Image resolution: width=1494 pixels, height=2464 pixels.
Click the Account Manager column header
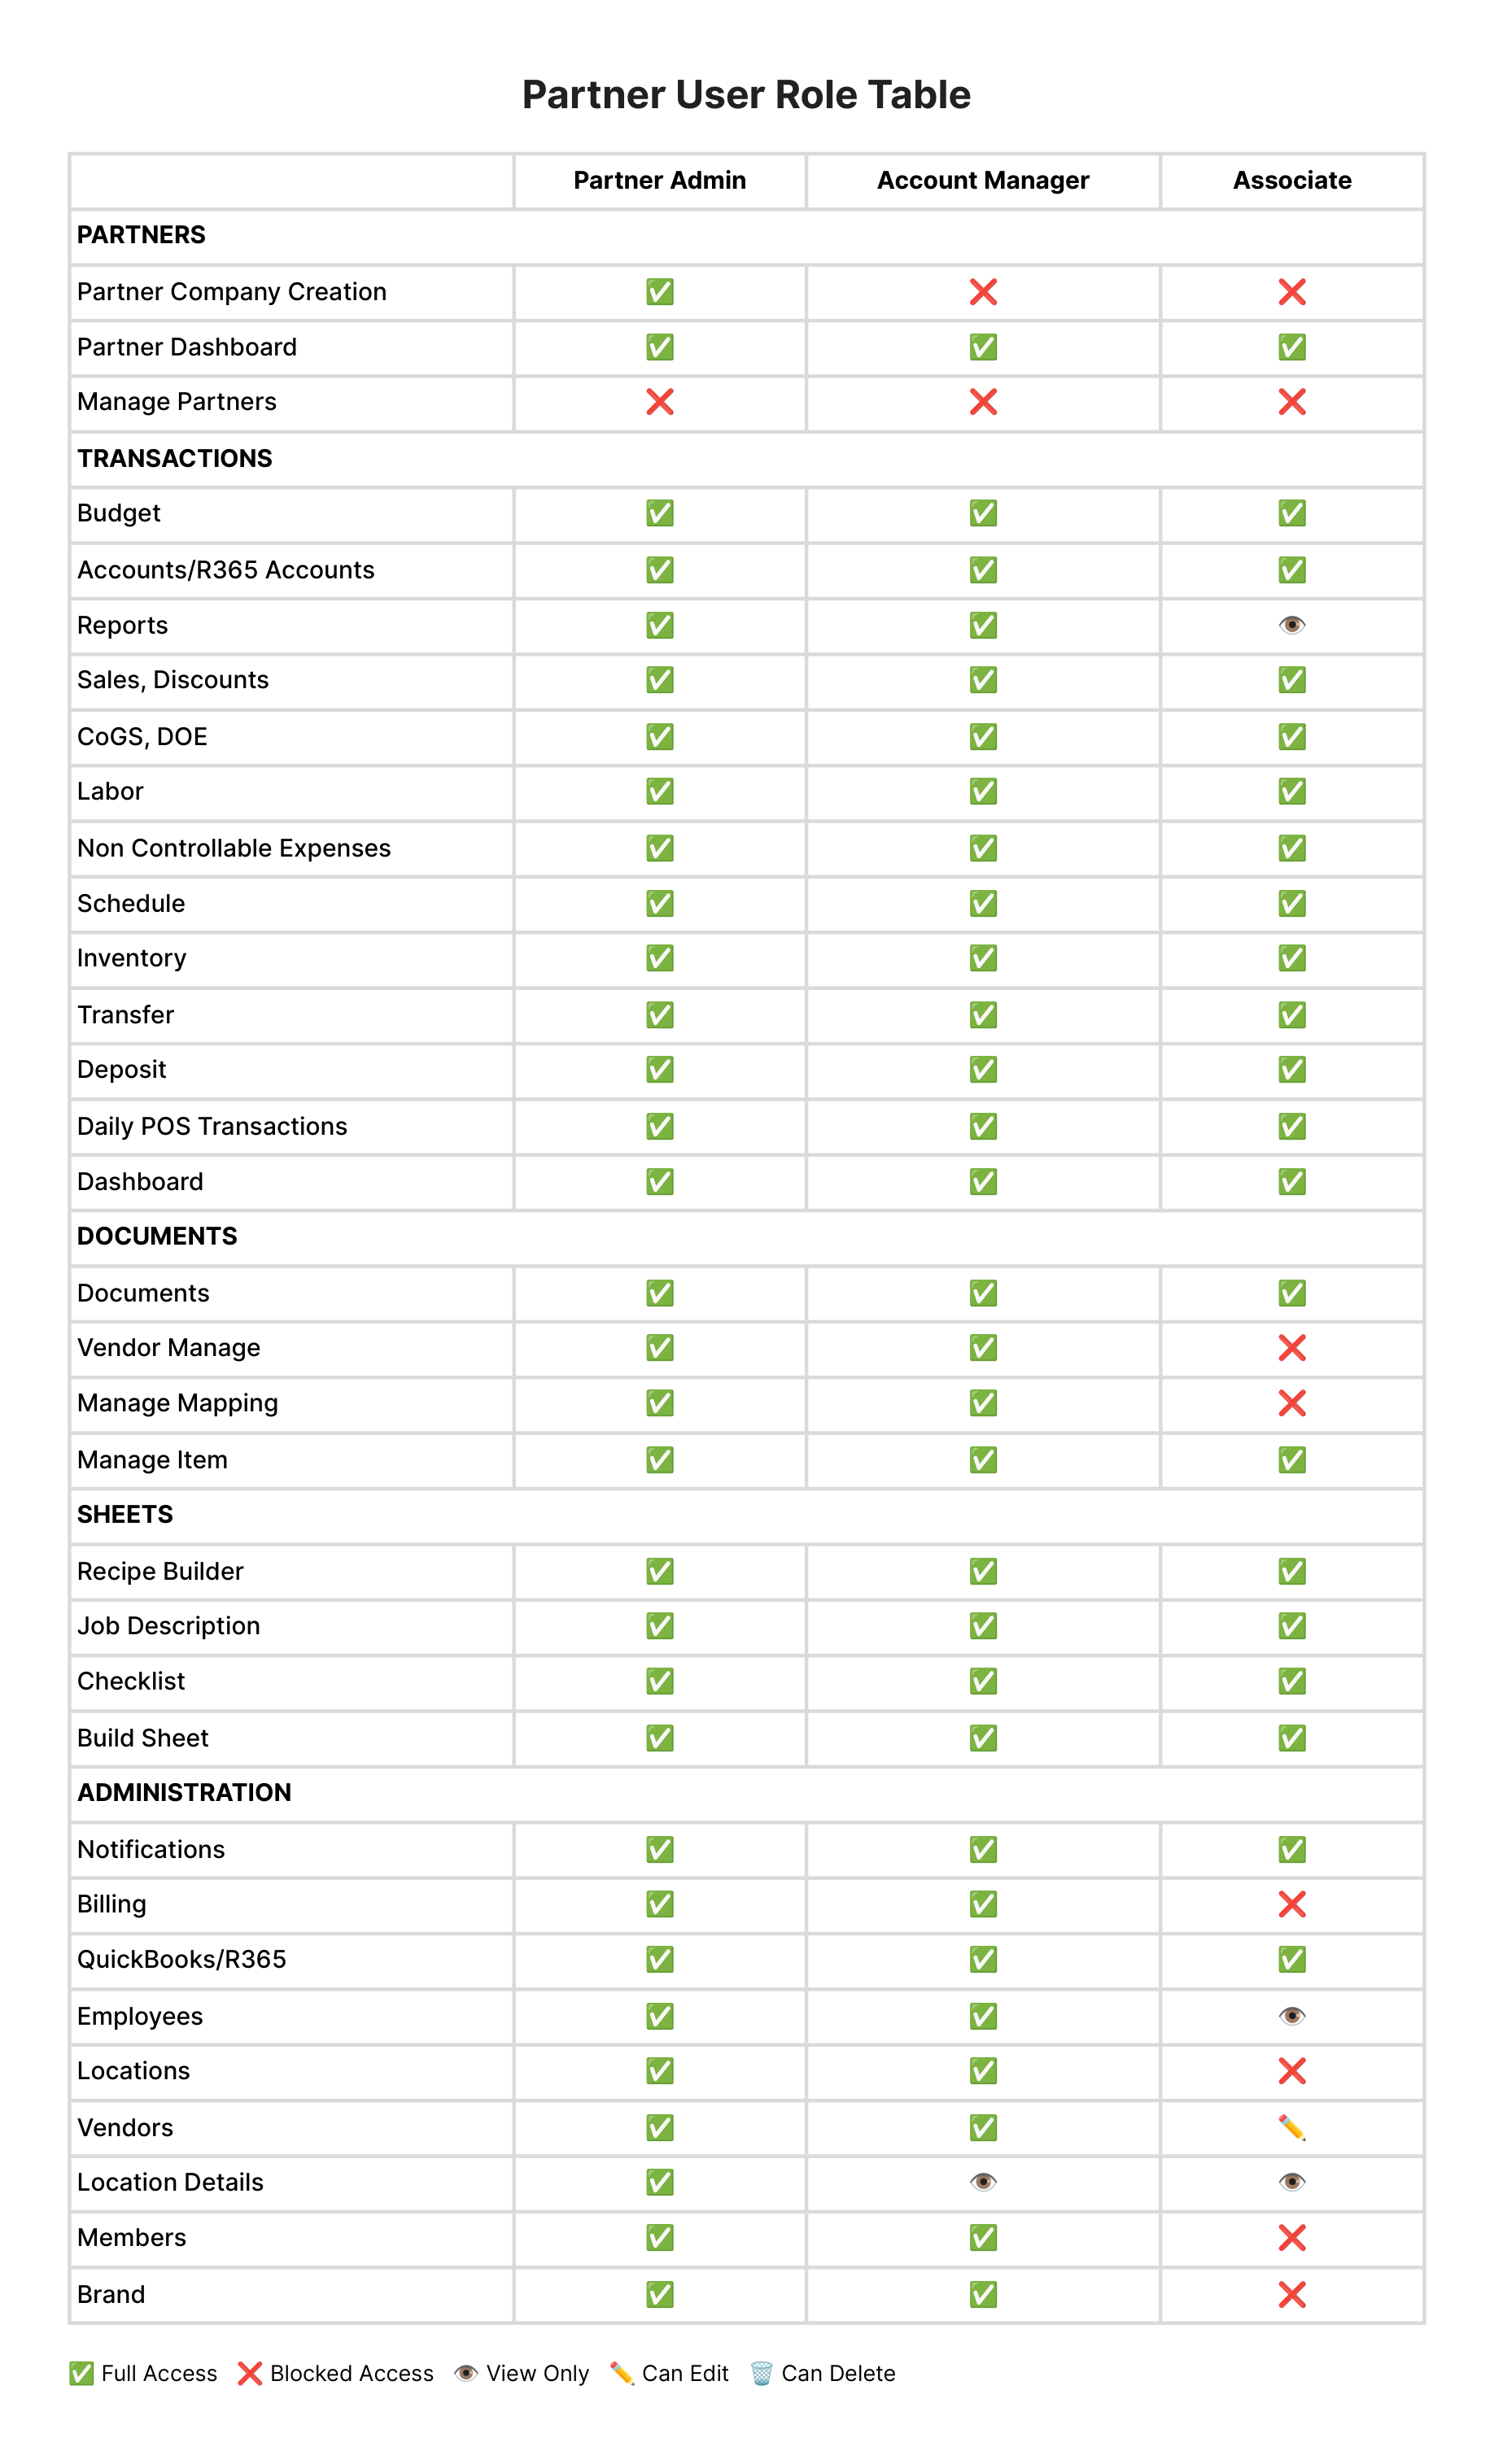pyautogui.click(x=983, y=180)
